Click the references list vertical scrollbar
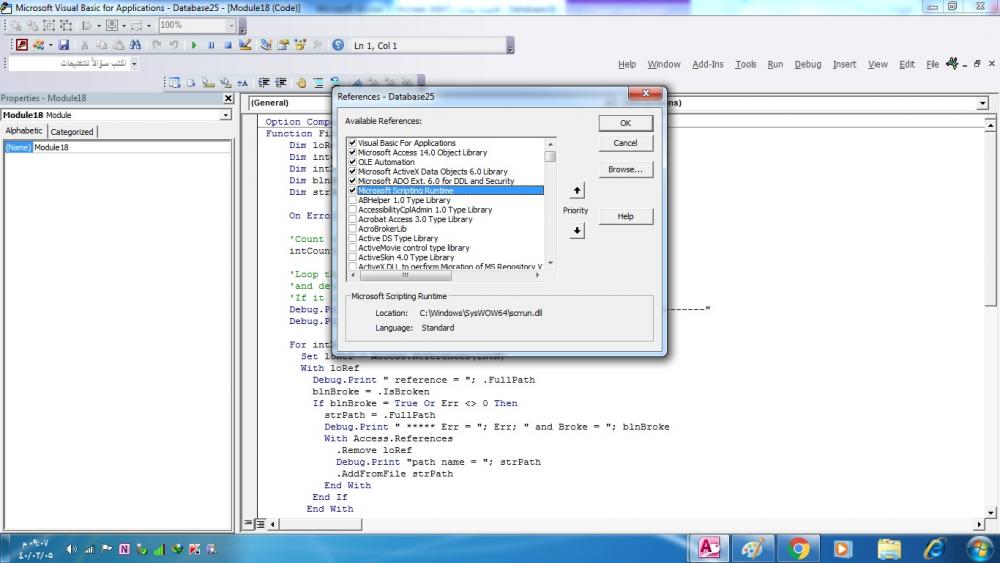 [550, 203]
